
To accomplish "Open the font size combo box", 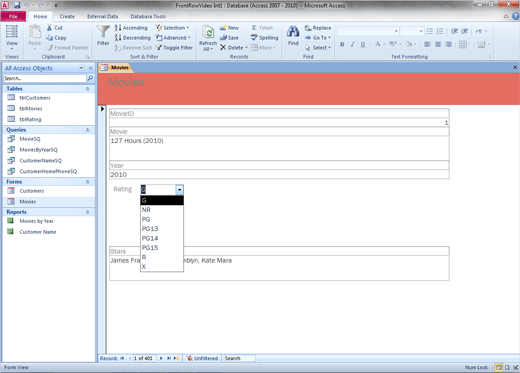I will [412, 31].
